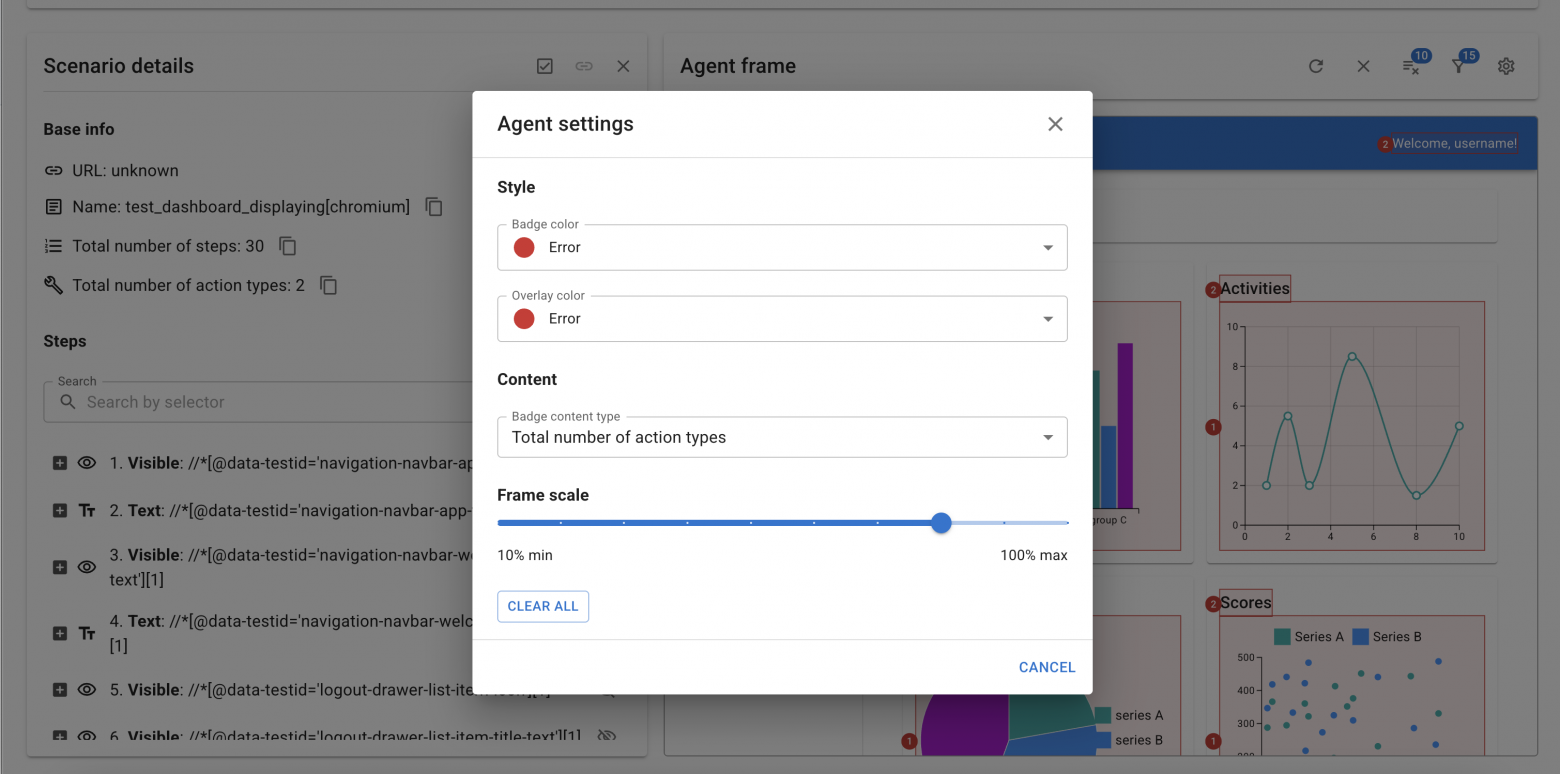Copy total number of action types
Image resolution: width=1560 pixels, height=774 pixels.
[x=328, y=286]
